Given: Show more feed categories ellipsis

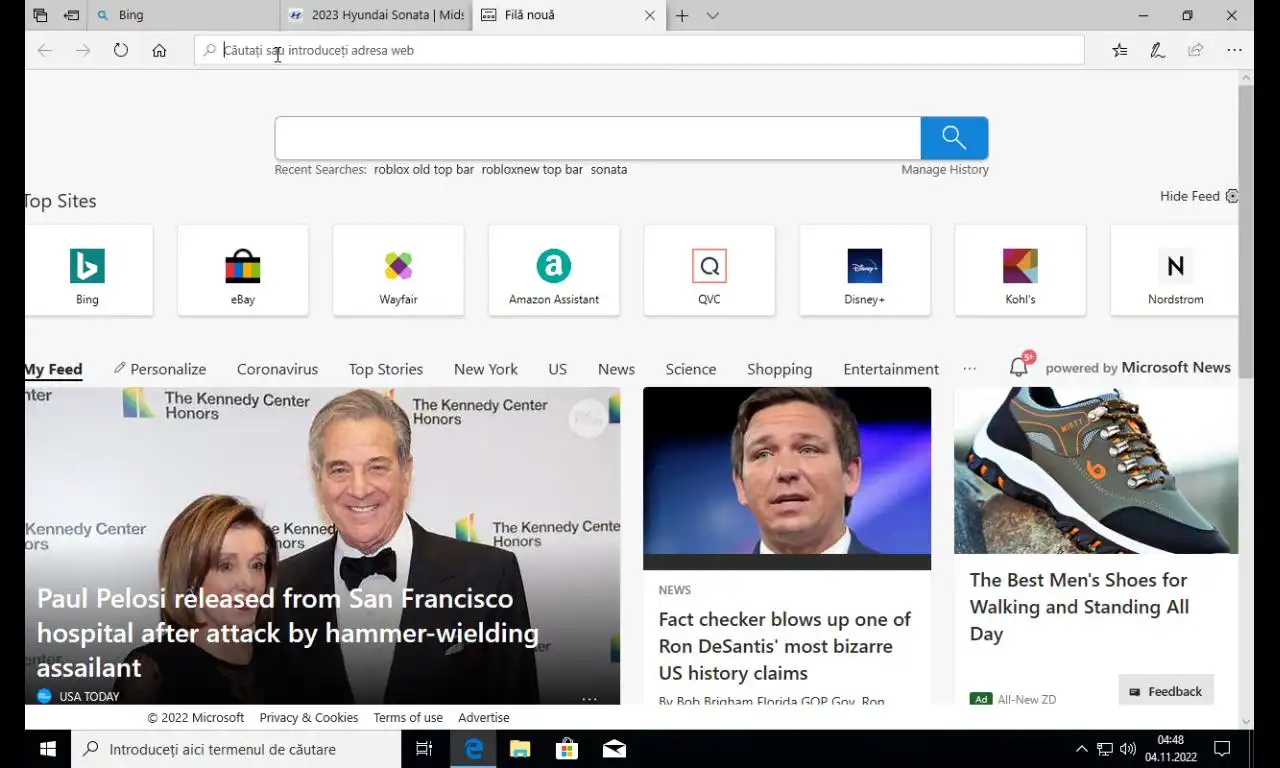Looking at the screenshot, I should (969, 369).
